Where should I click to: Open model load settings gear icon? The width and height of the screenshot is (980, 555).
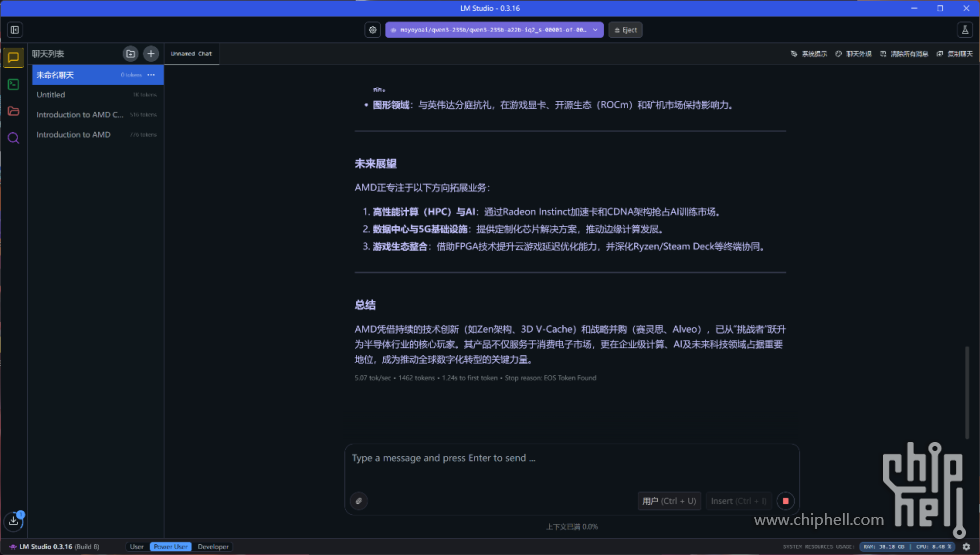tap(372, 30)
